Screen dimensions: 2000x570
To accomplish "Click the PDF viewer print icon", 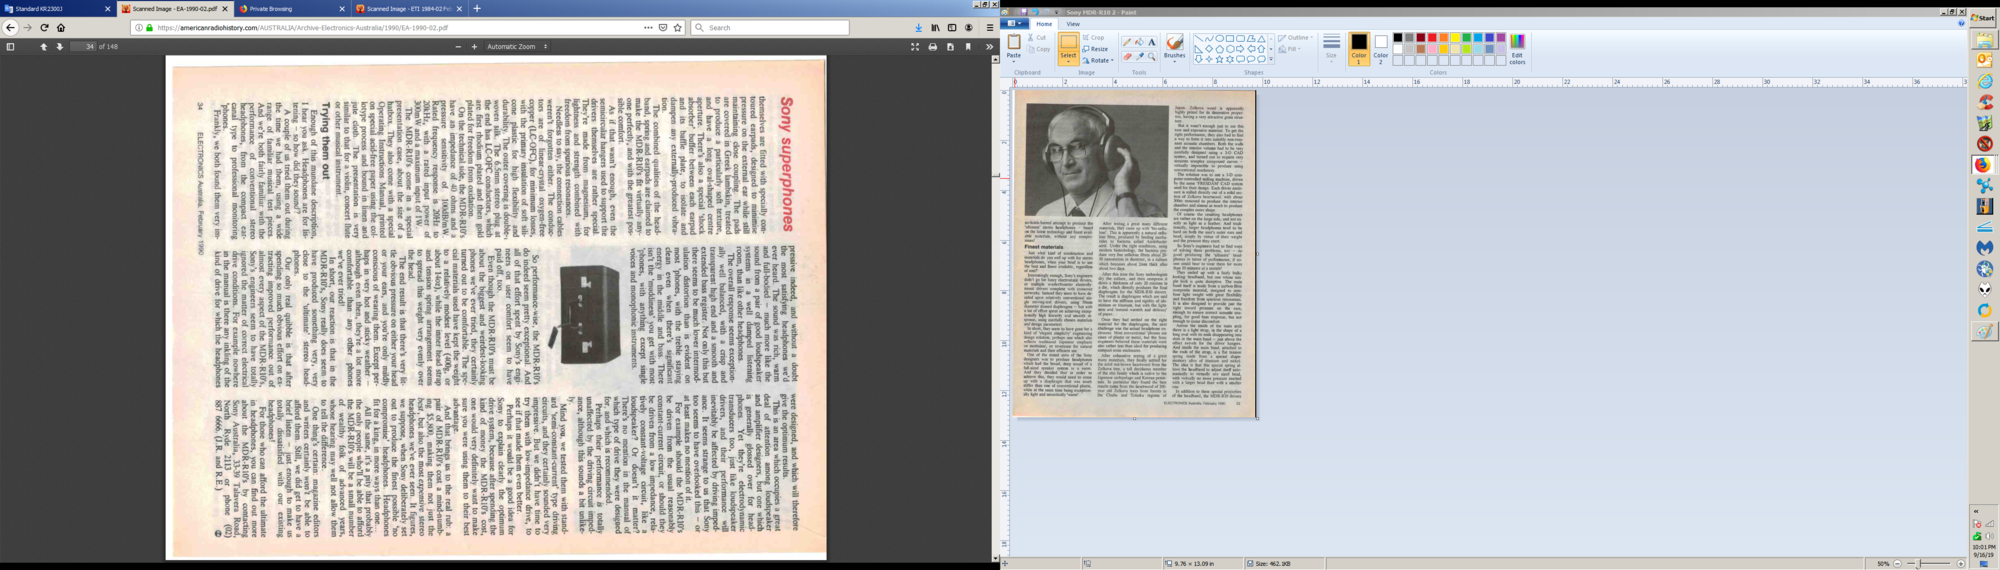I will click(932, 47).
